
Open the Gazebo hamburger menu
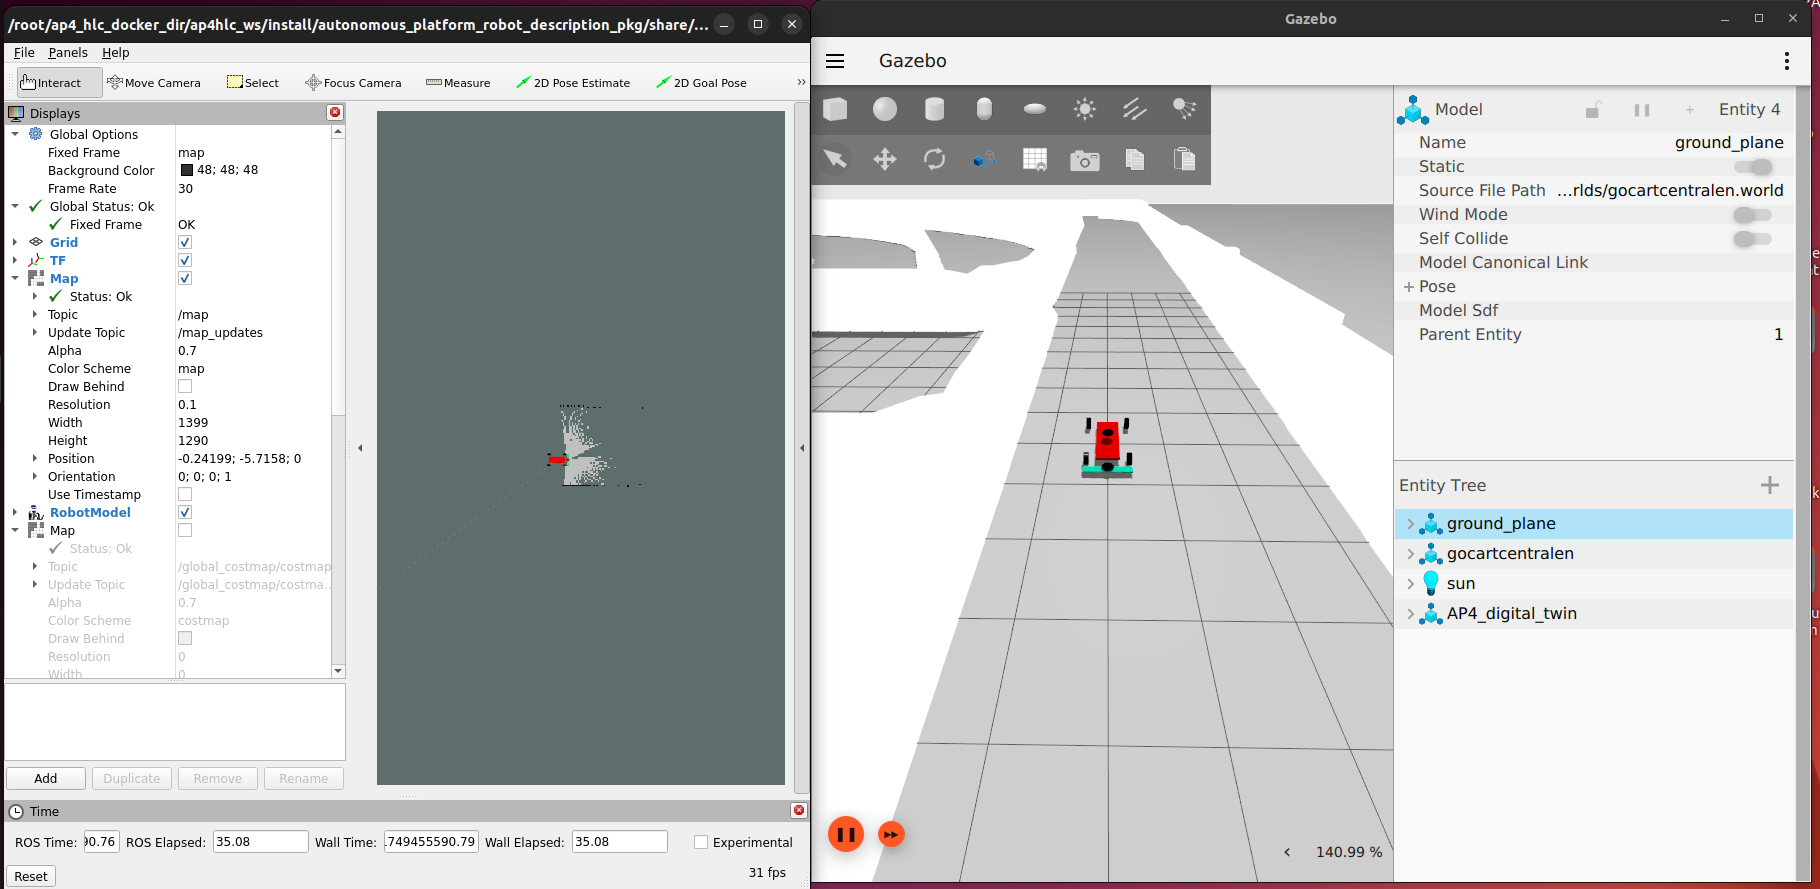point(835,61)
